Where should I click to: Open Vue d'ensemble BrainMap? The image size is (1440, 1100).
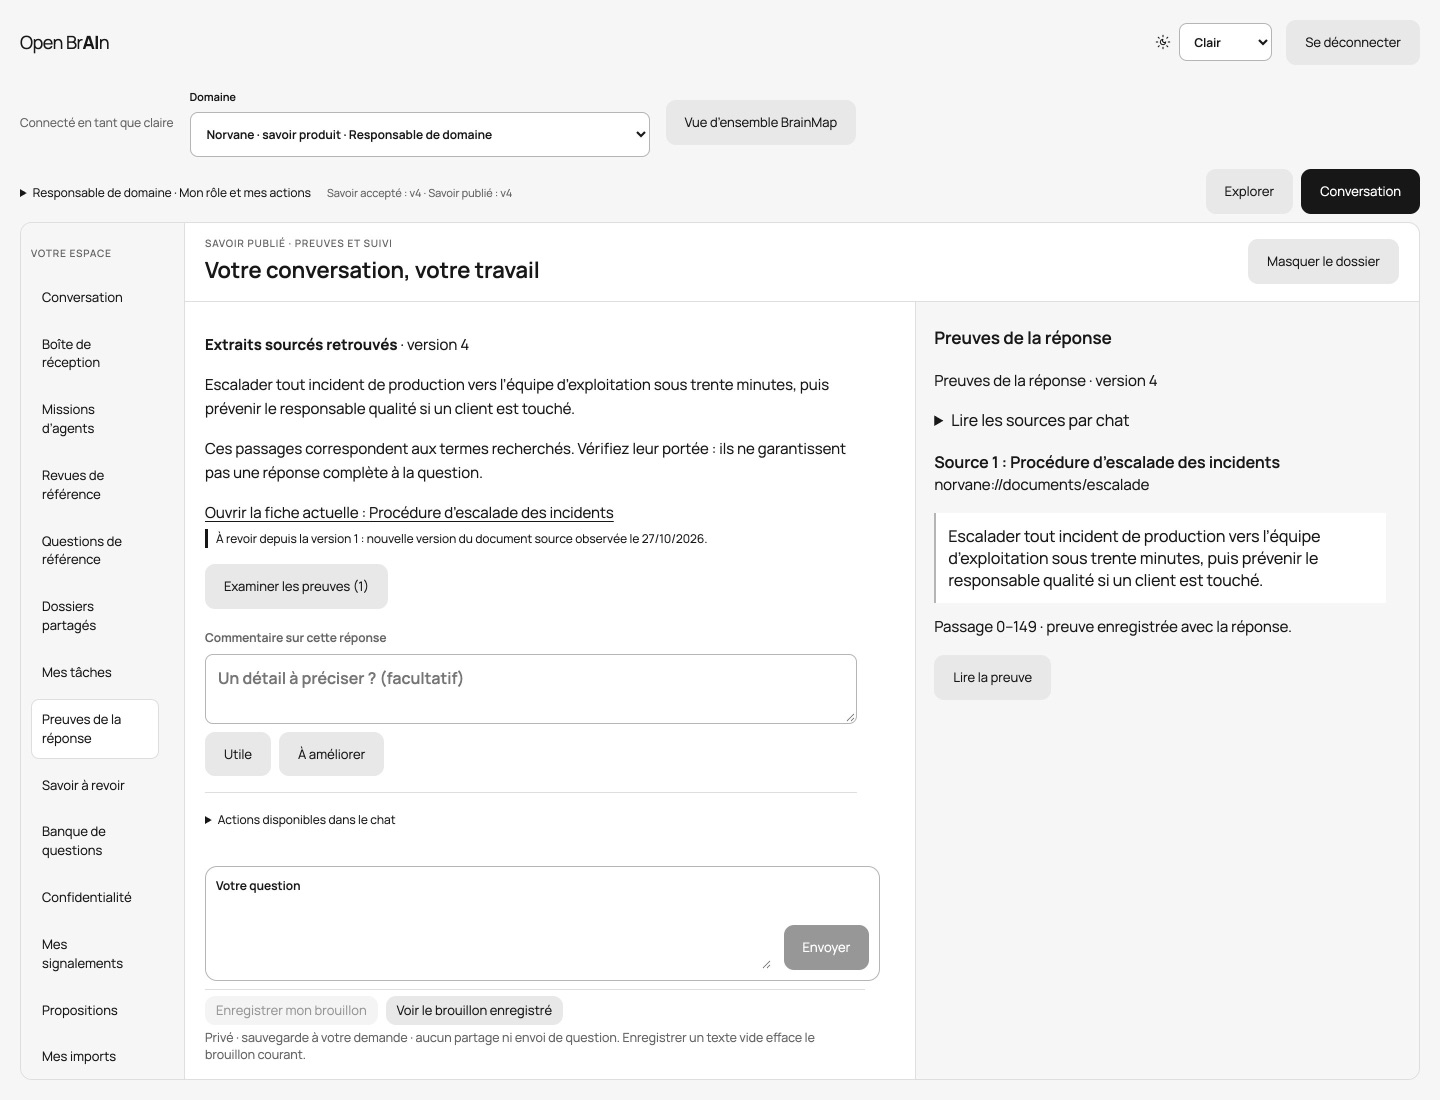coord(761,122)
